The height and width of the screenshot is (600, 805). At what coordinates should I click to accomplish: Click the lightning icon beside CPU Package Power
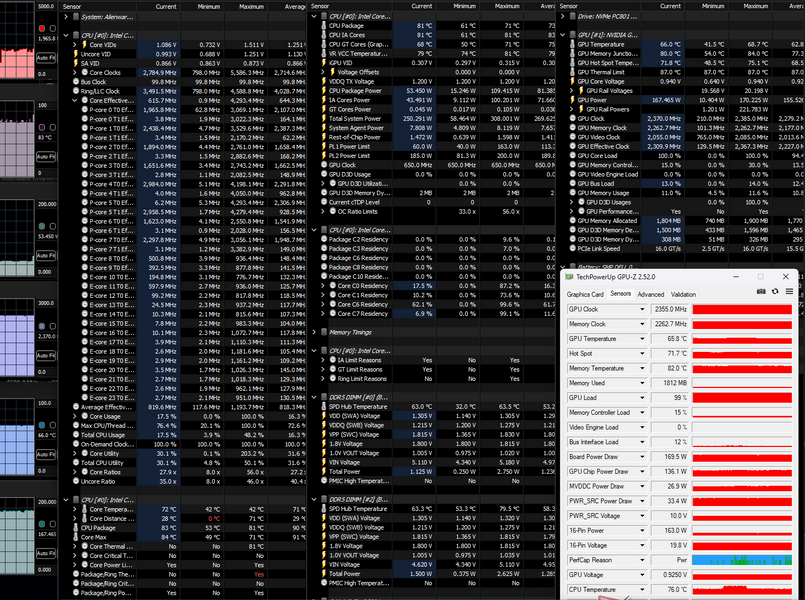(324, 90)
